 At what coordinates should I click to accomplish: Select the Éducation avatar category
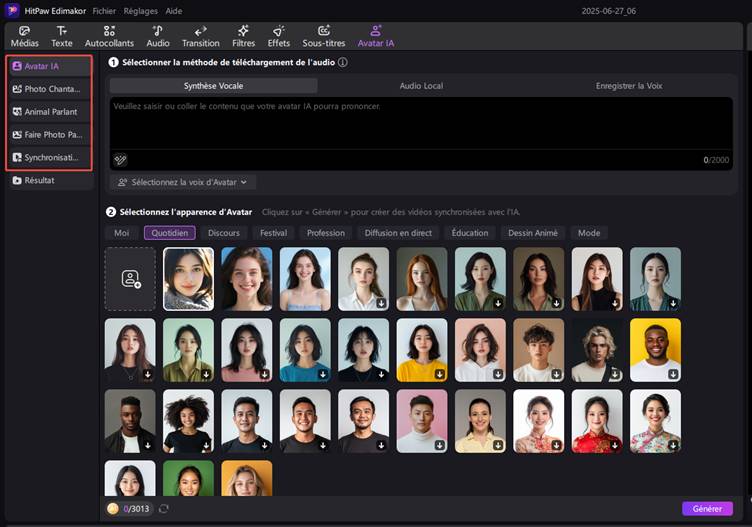pyautogui.click(x=470, y=233)
